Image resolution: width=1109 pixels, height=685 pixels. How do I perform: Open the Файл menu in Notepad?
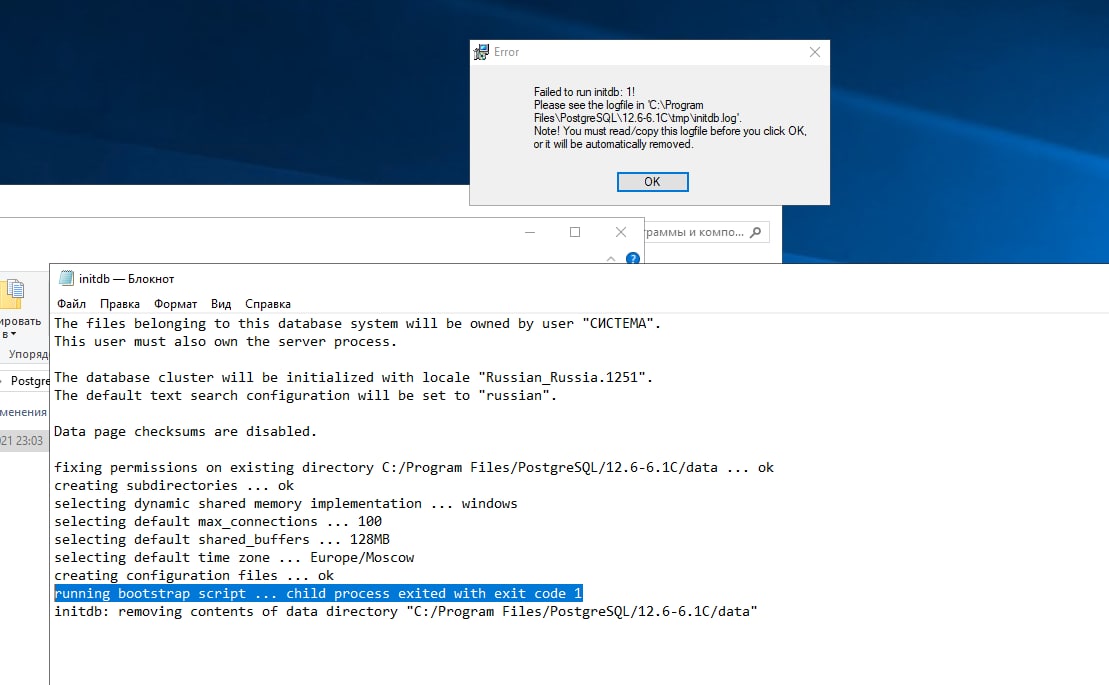[71, 304]
